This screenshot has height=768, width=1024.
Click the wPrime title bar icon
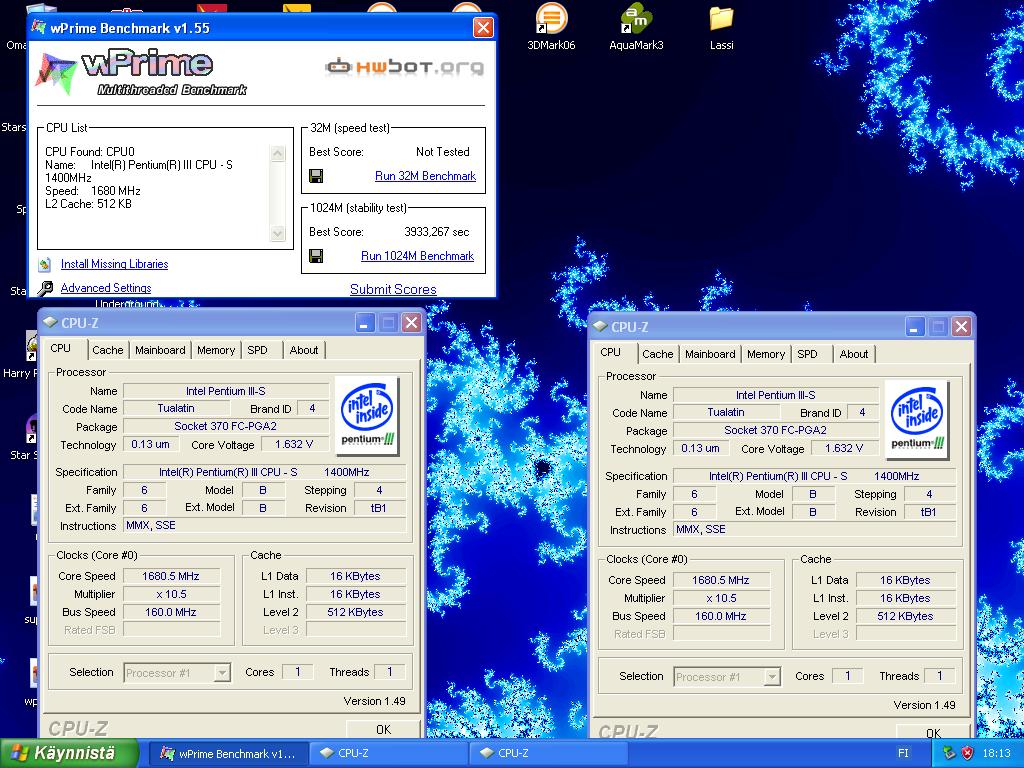[39, 27]
